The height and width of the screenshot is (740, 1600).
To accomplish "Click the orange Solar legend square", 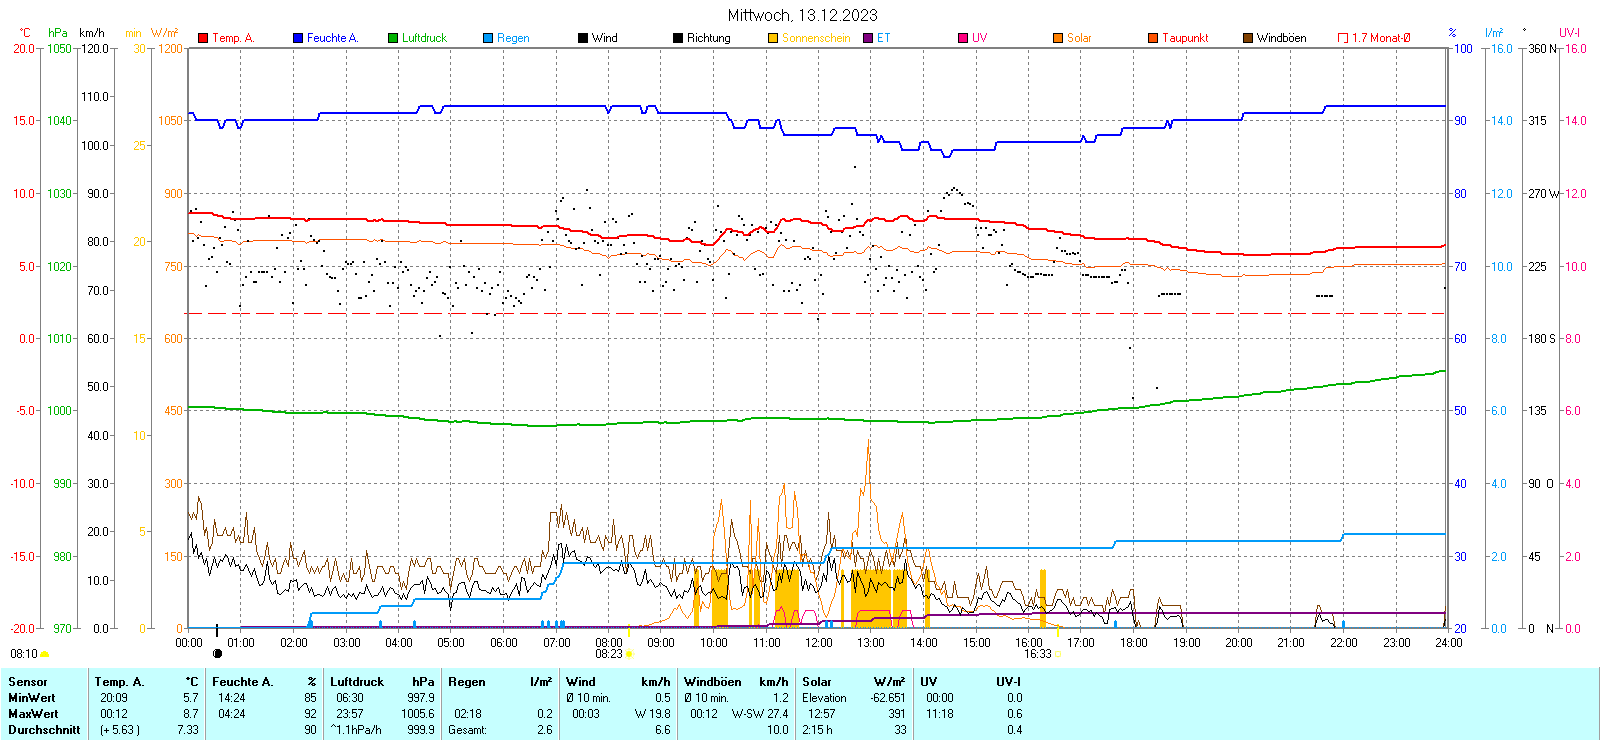I will click(x=1058, y=38).
